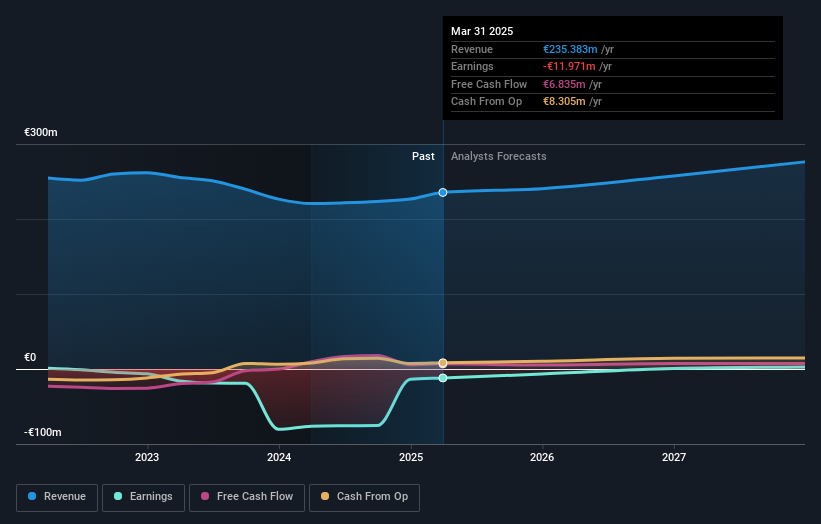Image resolution: width=821 pixels, height=524 pixels.
Task: Click the -€11.971m earnings value
Action: [x=569, y=66]
